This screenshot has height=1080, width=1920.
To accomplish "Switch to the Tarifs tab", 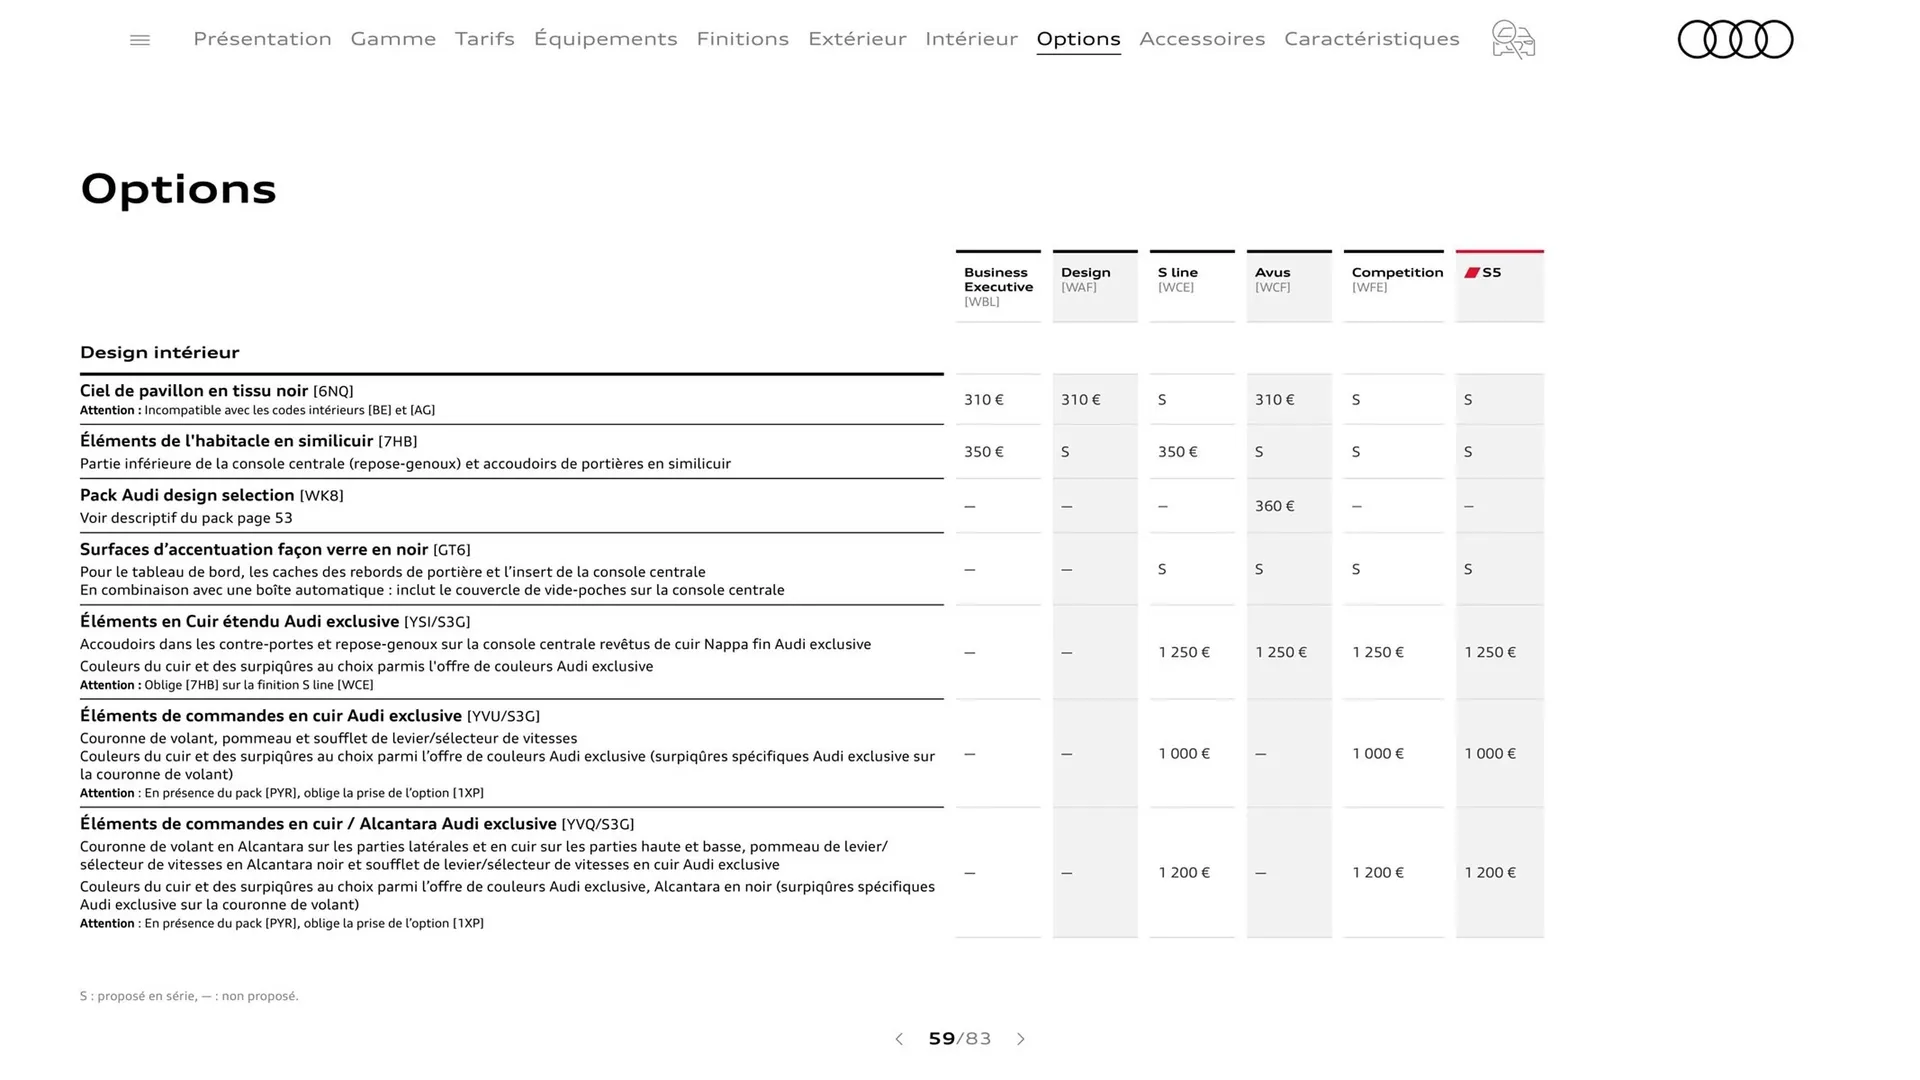I will [x=485, y=39].
